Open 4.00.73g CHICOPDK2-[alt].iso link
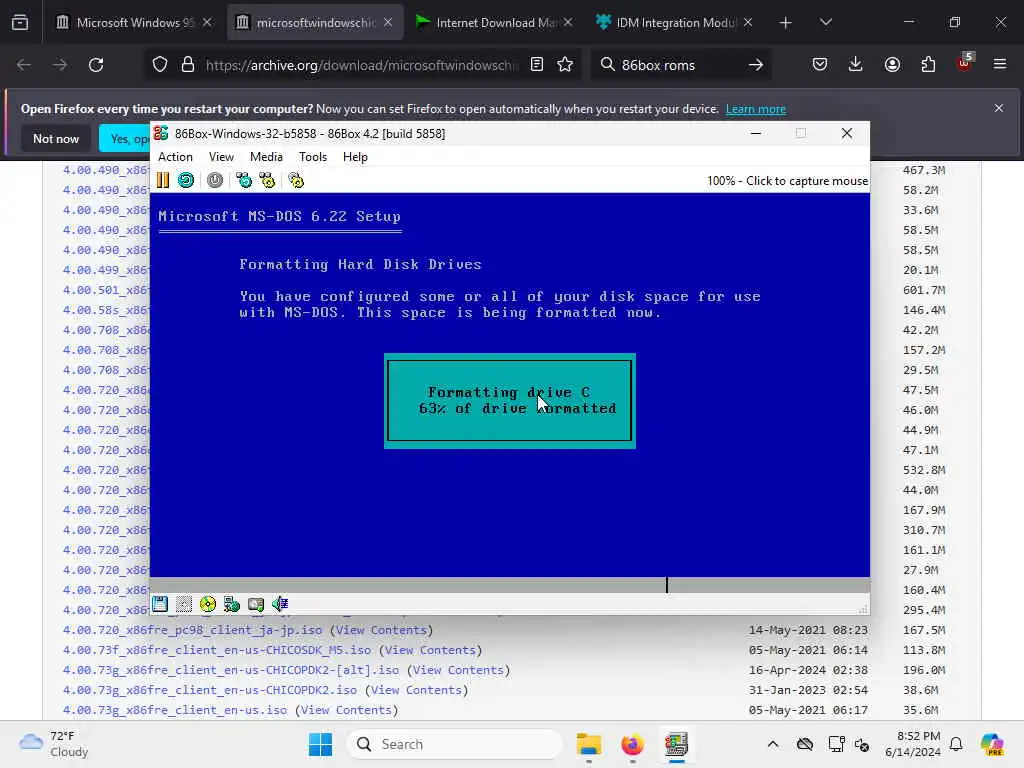Viewport: 1024px width, 768px height. tap(231, 670)
